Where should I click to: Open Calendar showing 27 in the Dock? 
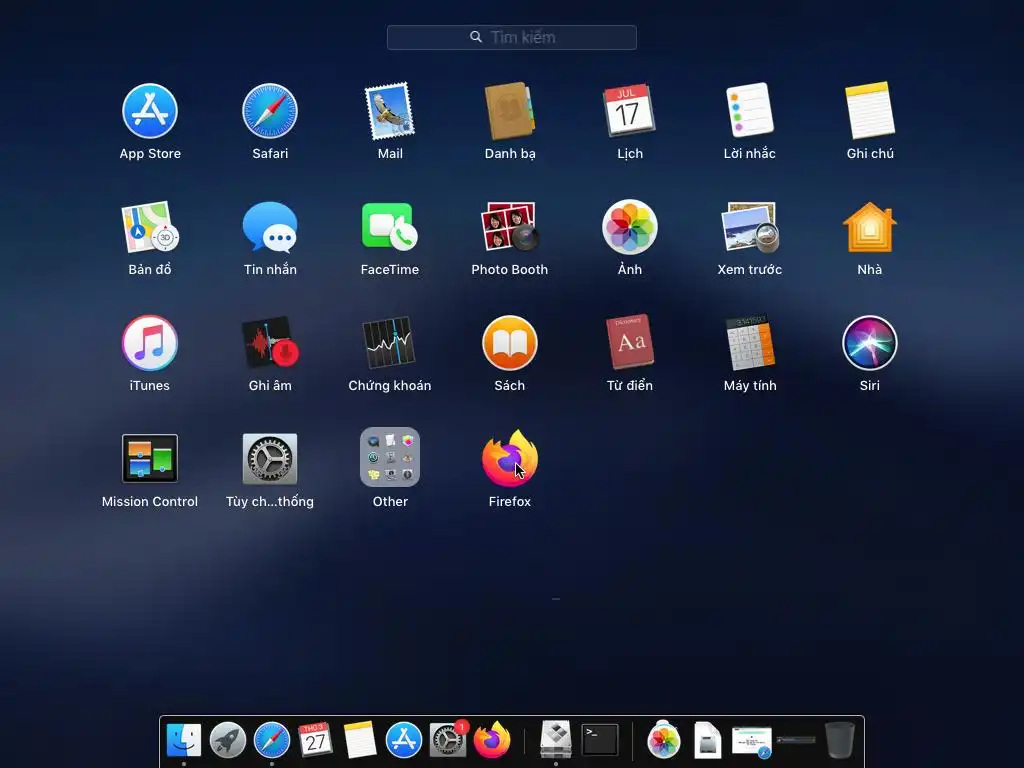[x=315, y=740]
